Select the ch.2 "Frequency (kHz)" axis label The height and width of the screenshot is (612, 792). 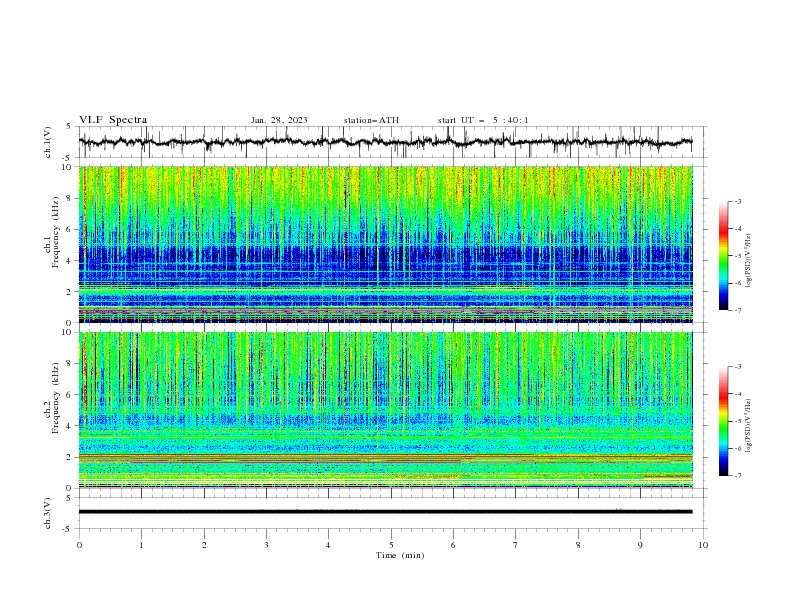pos(56,399)
